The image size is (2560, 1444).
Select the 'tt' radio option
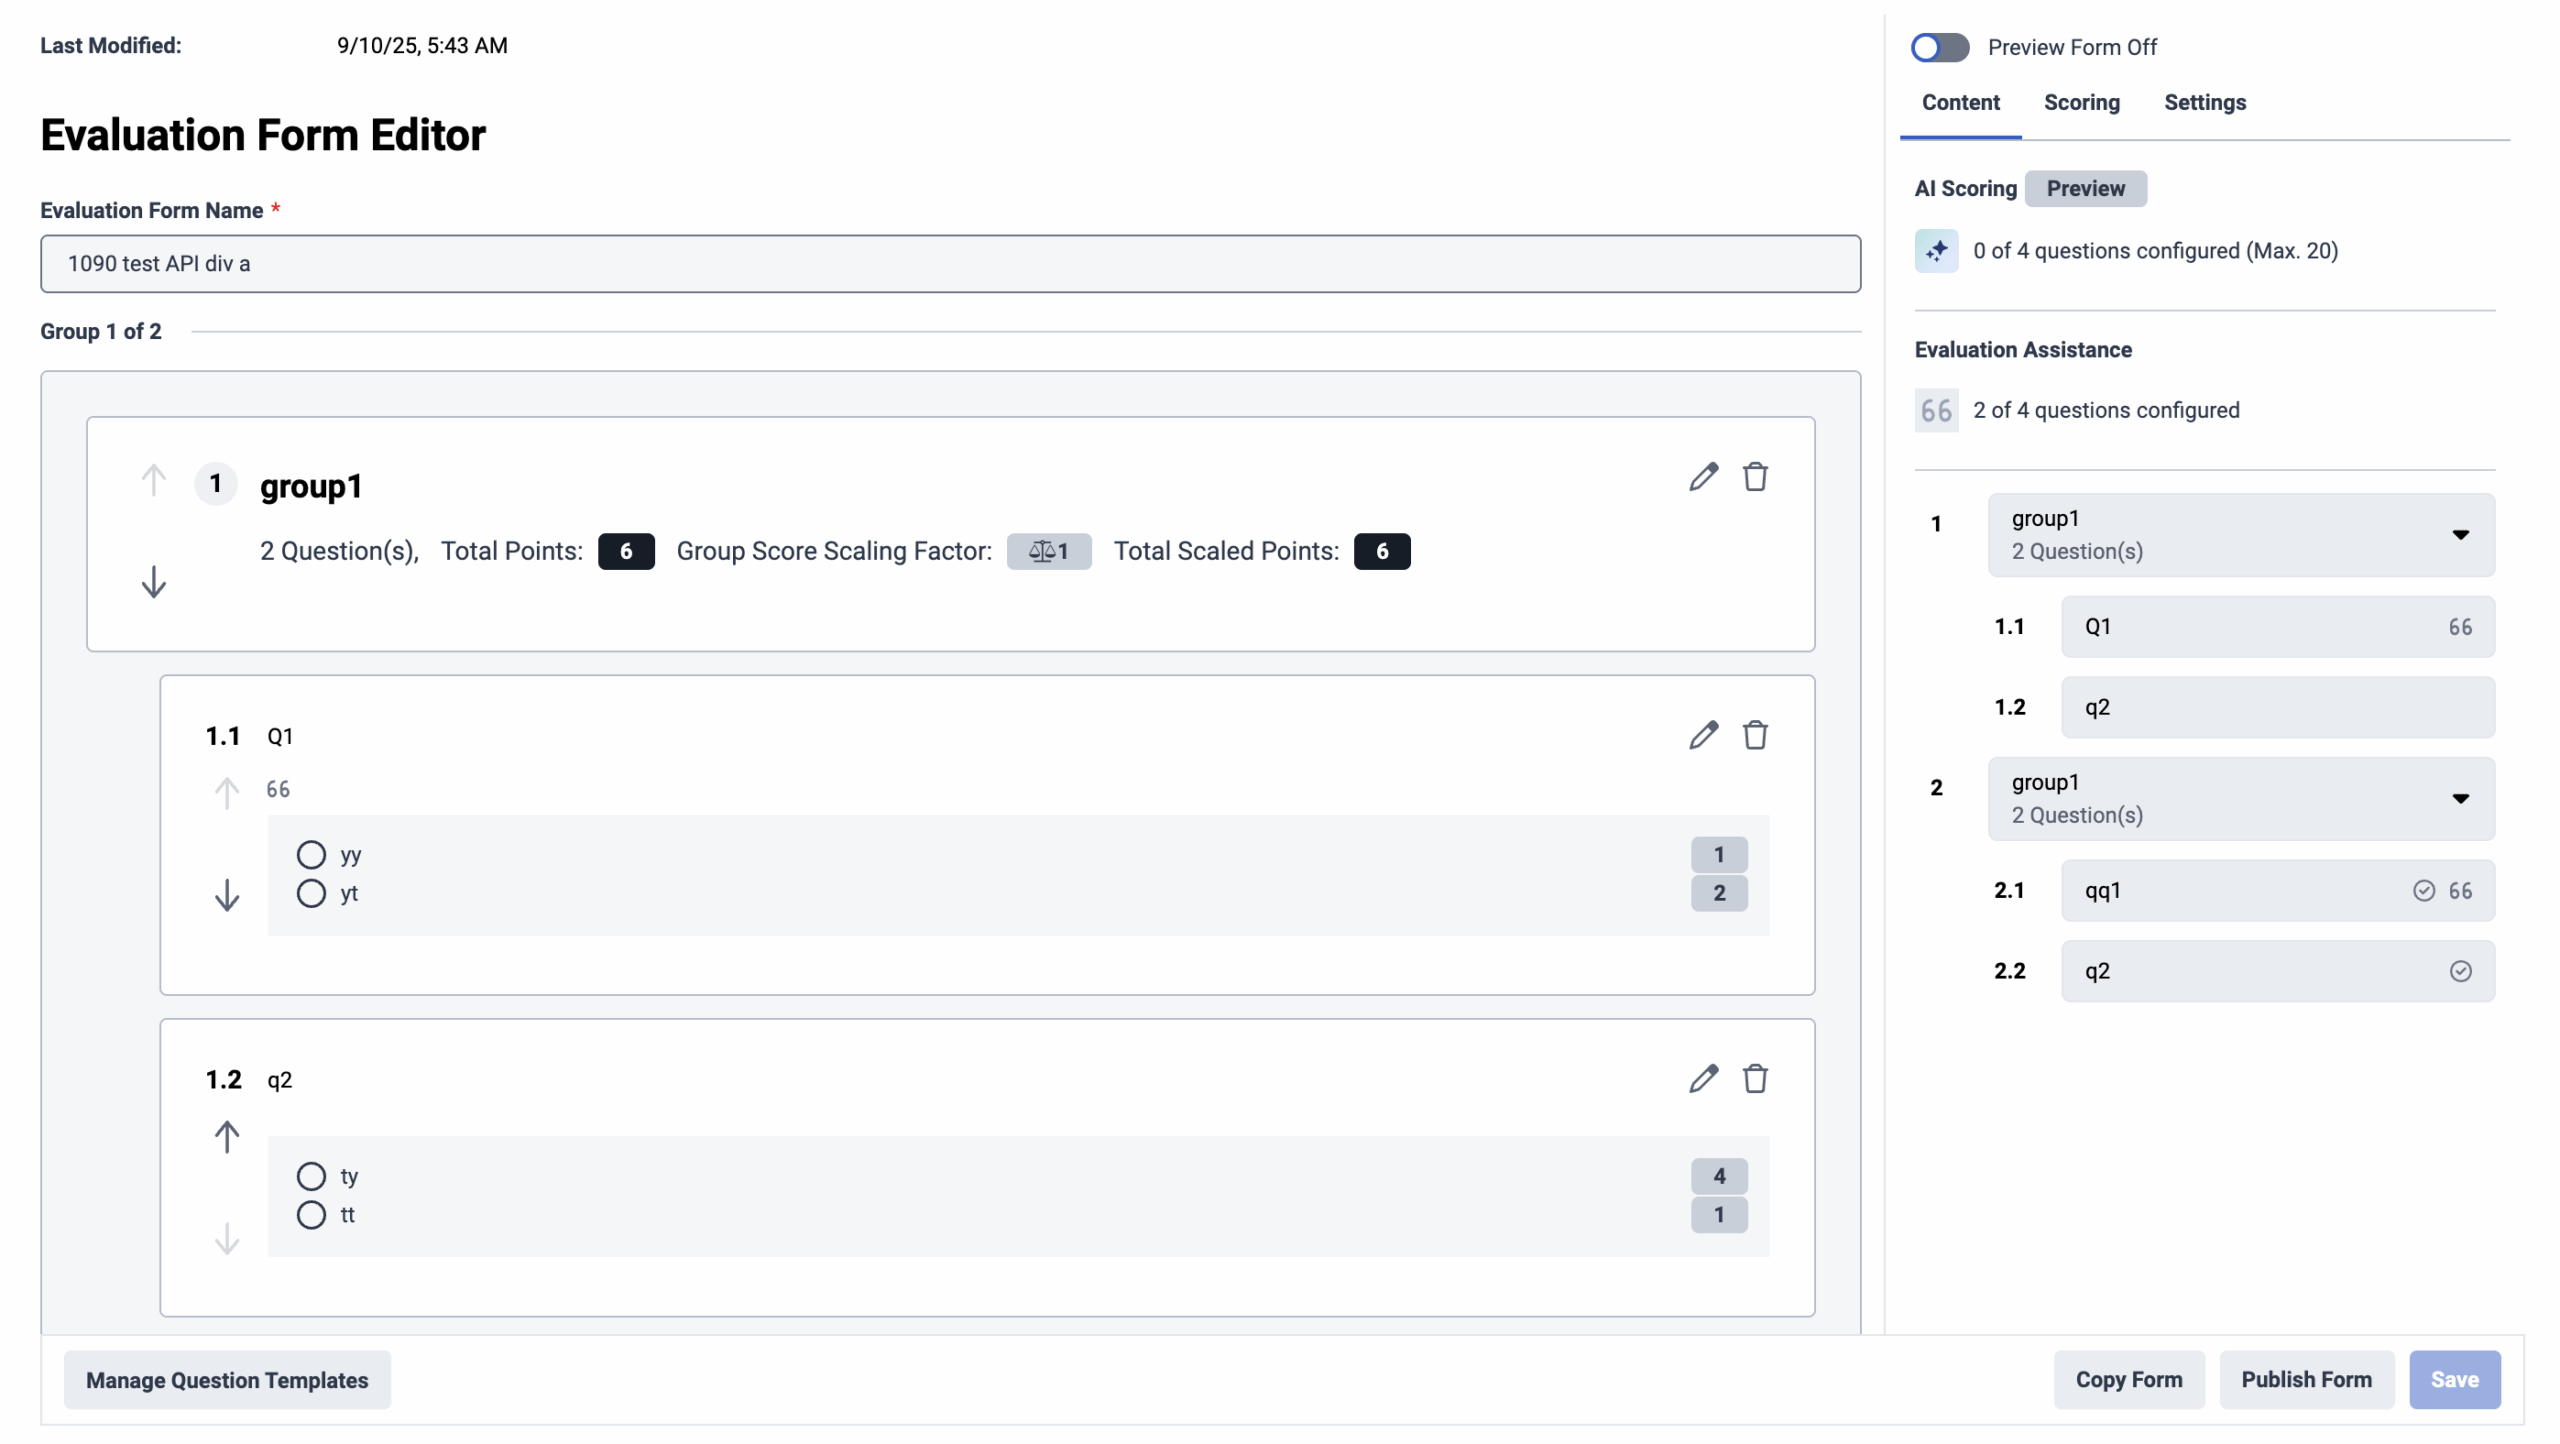click(x=311, y=1215)
